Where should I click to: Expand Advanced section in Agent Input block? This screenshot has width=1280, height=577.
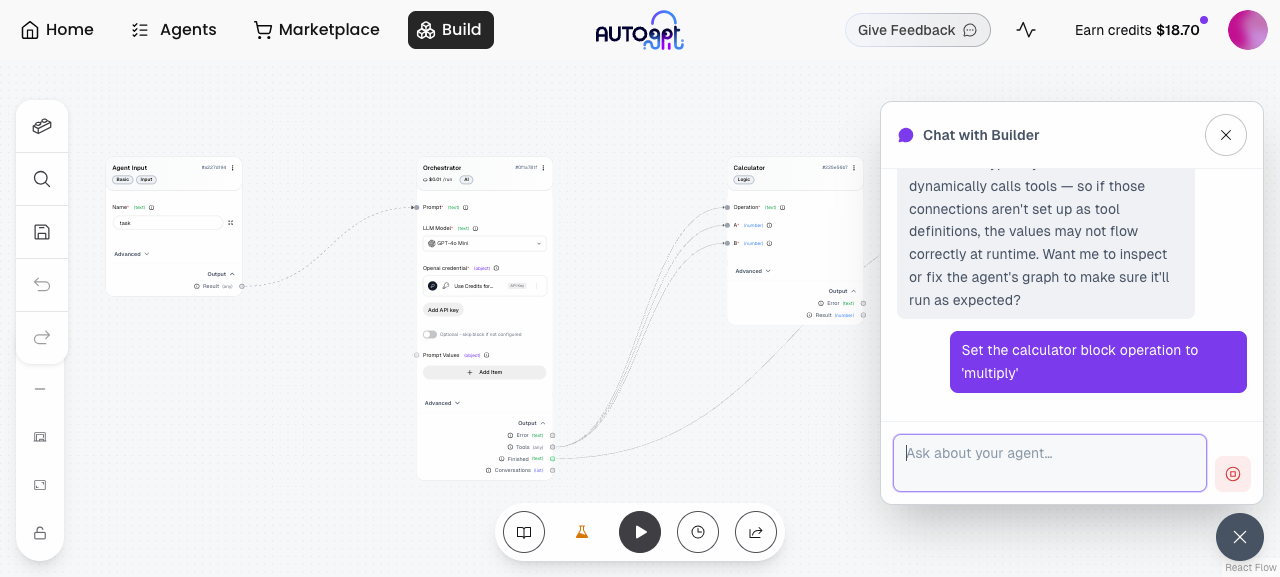point(132,254)
